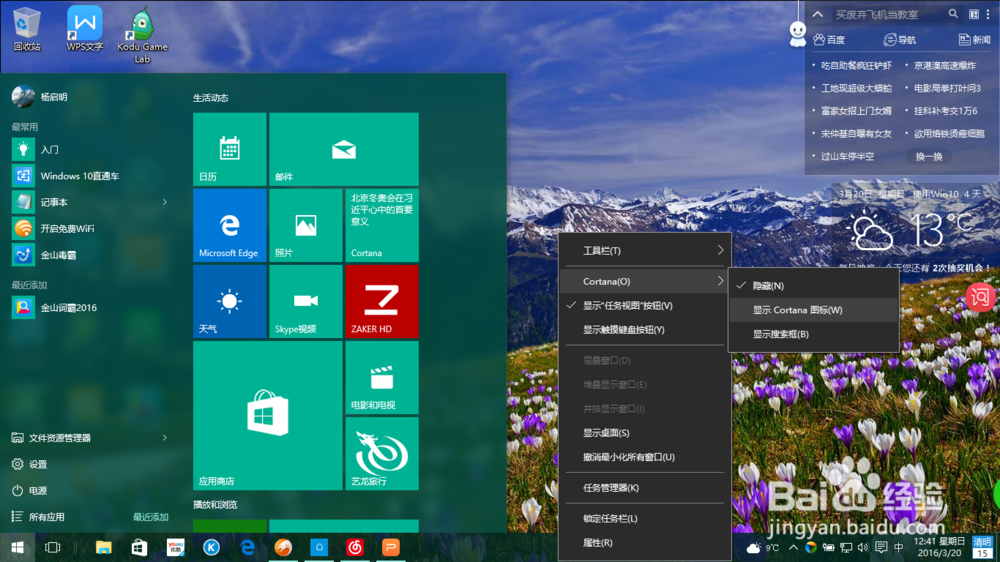The width and height of the screenshot is (1000, 562).
Task: Open the NetEase Cloud Music taskbar icon
Action: [355, 547]
